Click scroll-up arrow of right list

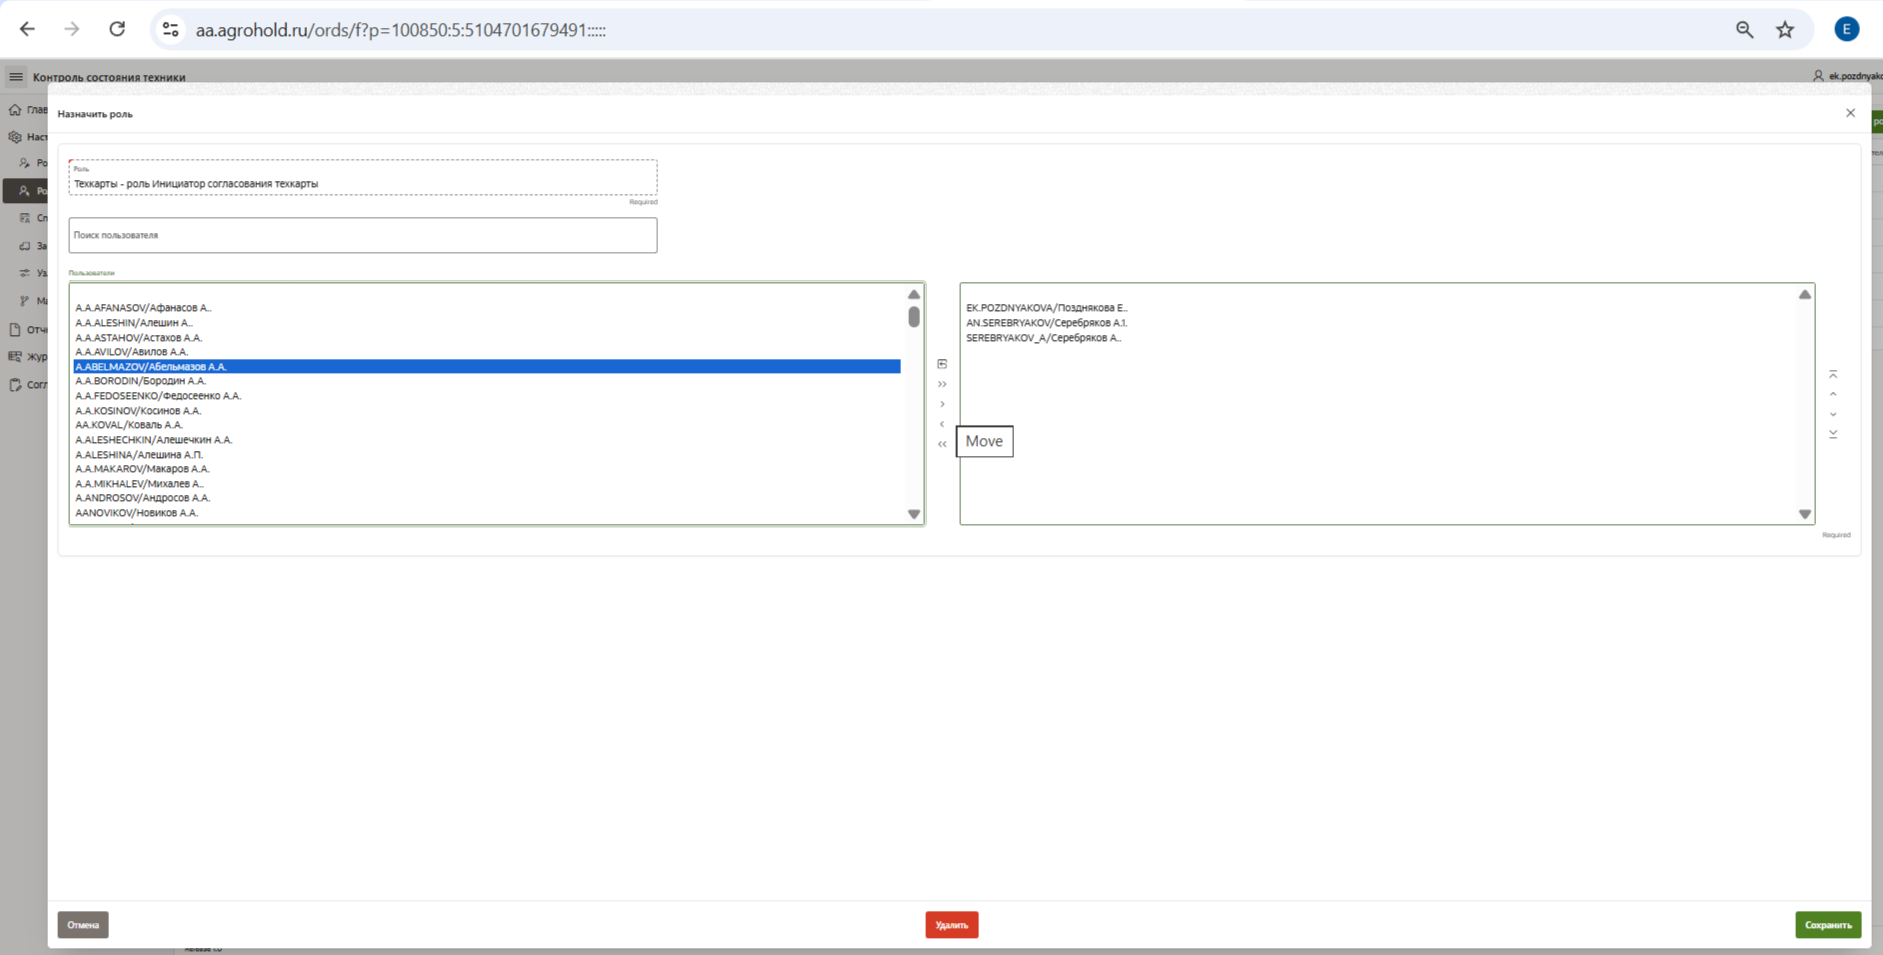point(1804,295)
